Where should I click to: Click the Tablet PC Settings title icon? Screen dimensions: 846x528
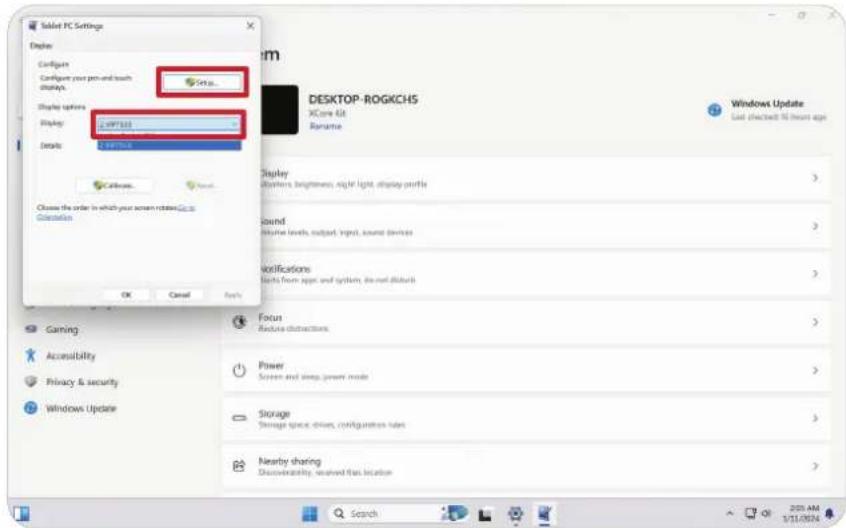coord(33,26)
